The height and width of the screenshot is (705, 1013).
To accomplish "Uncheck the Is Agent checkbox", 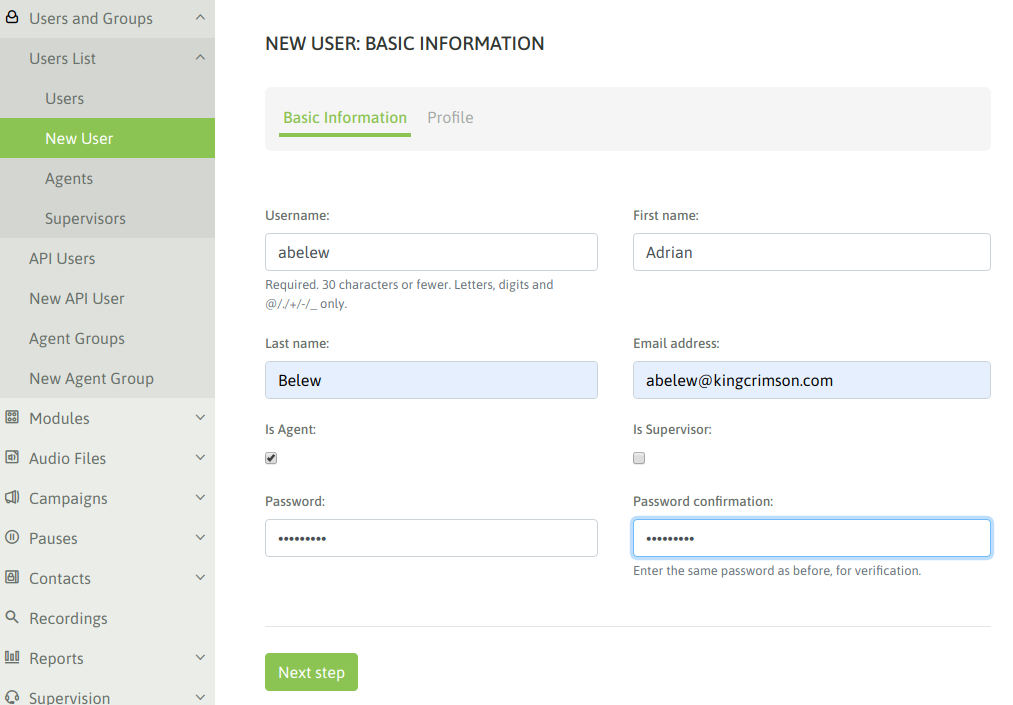I will point(271,458).
